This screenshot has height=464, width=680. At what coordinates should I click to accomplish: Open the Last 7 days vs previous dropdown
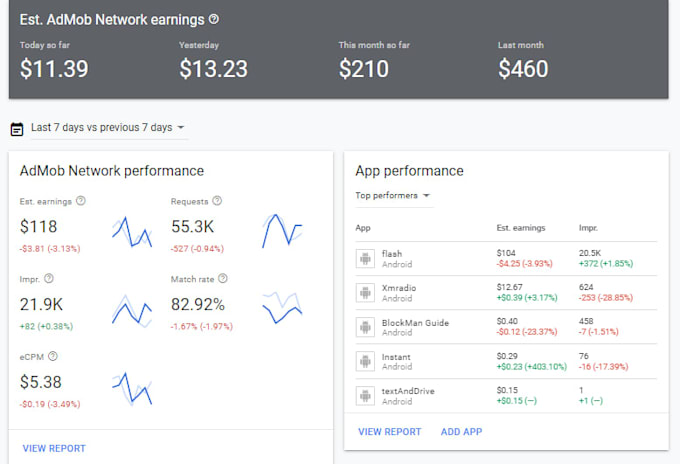(108, 127)
